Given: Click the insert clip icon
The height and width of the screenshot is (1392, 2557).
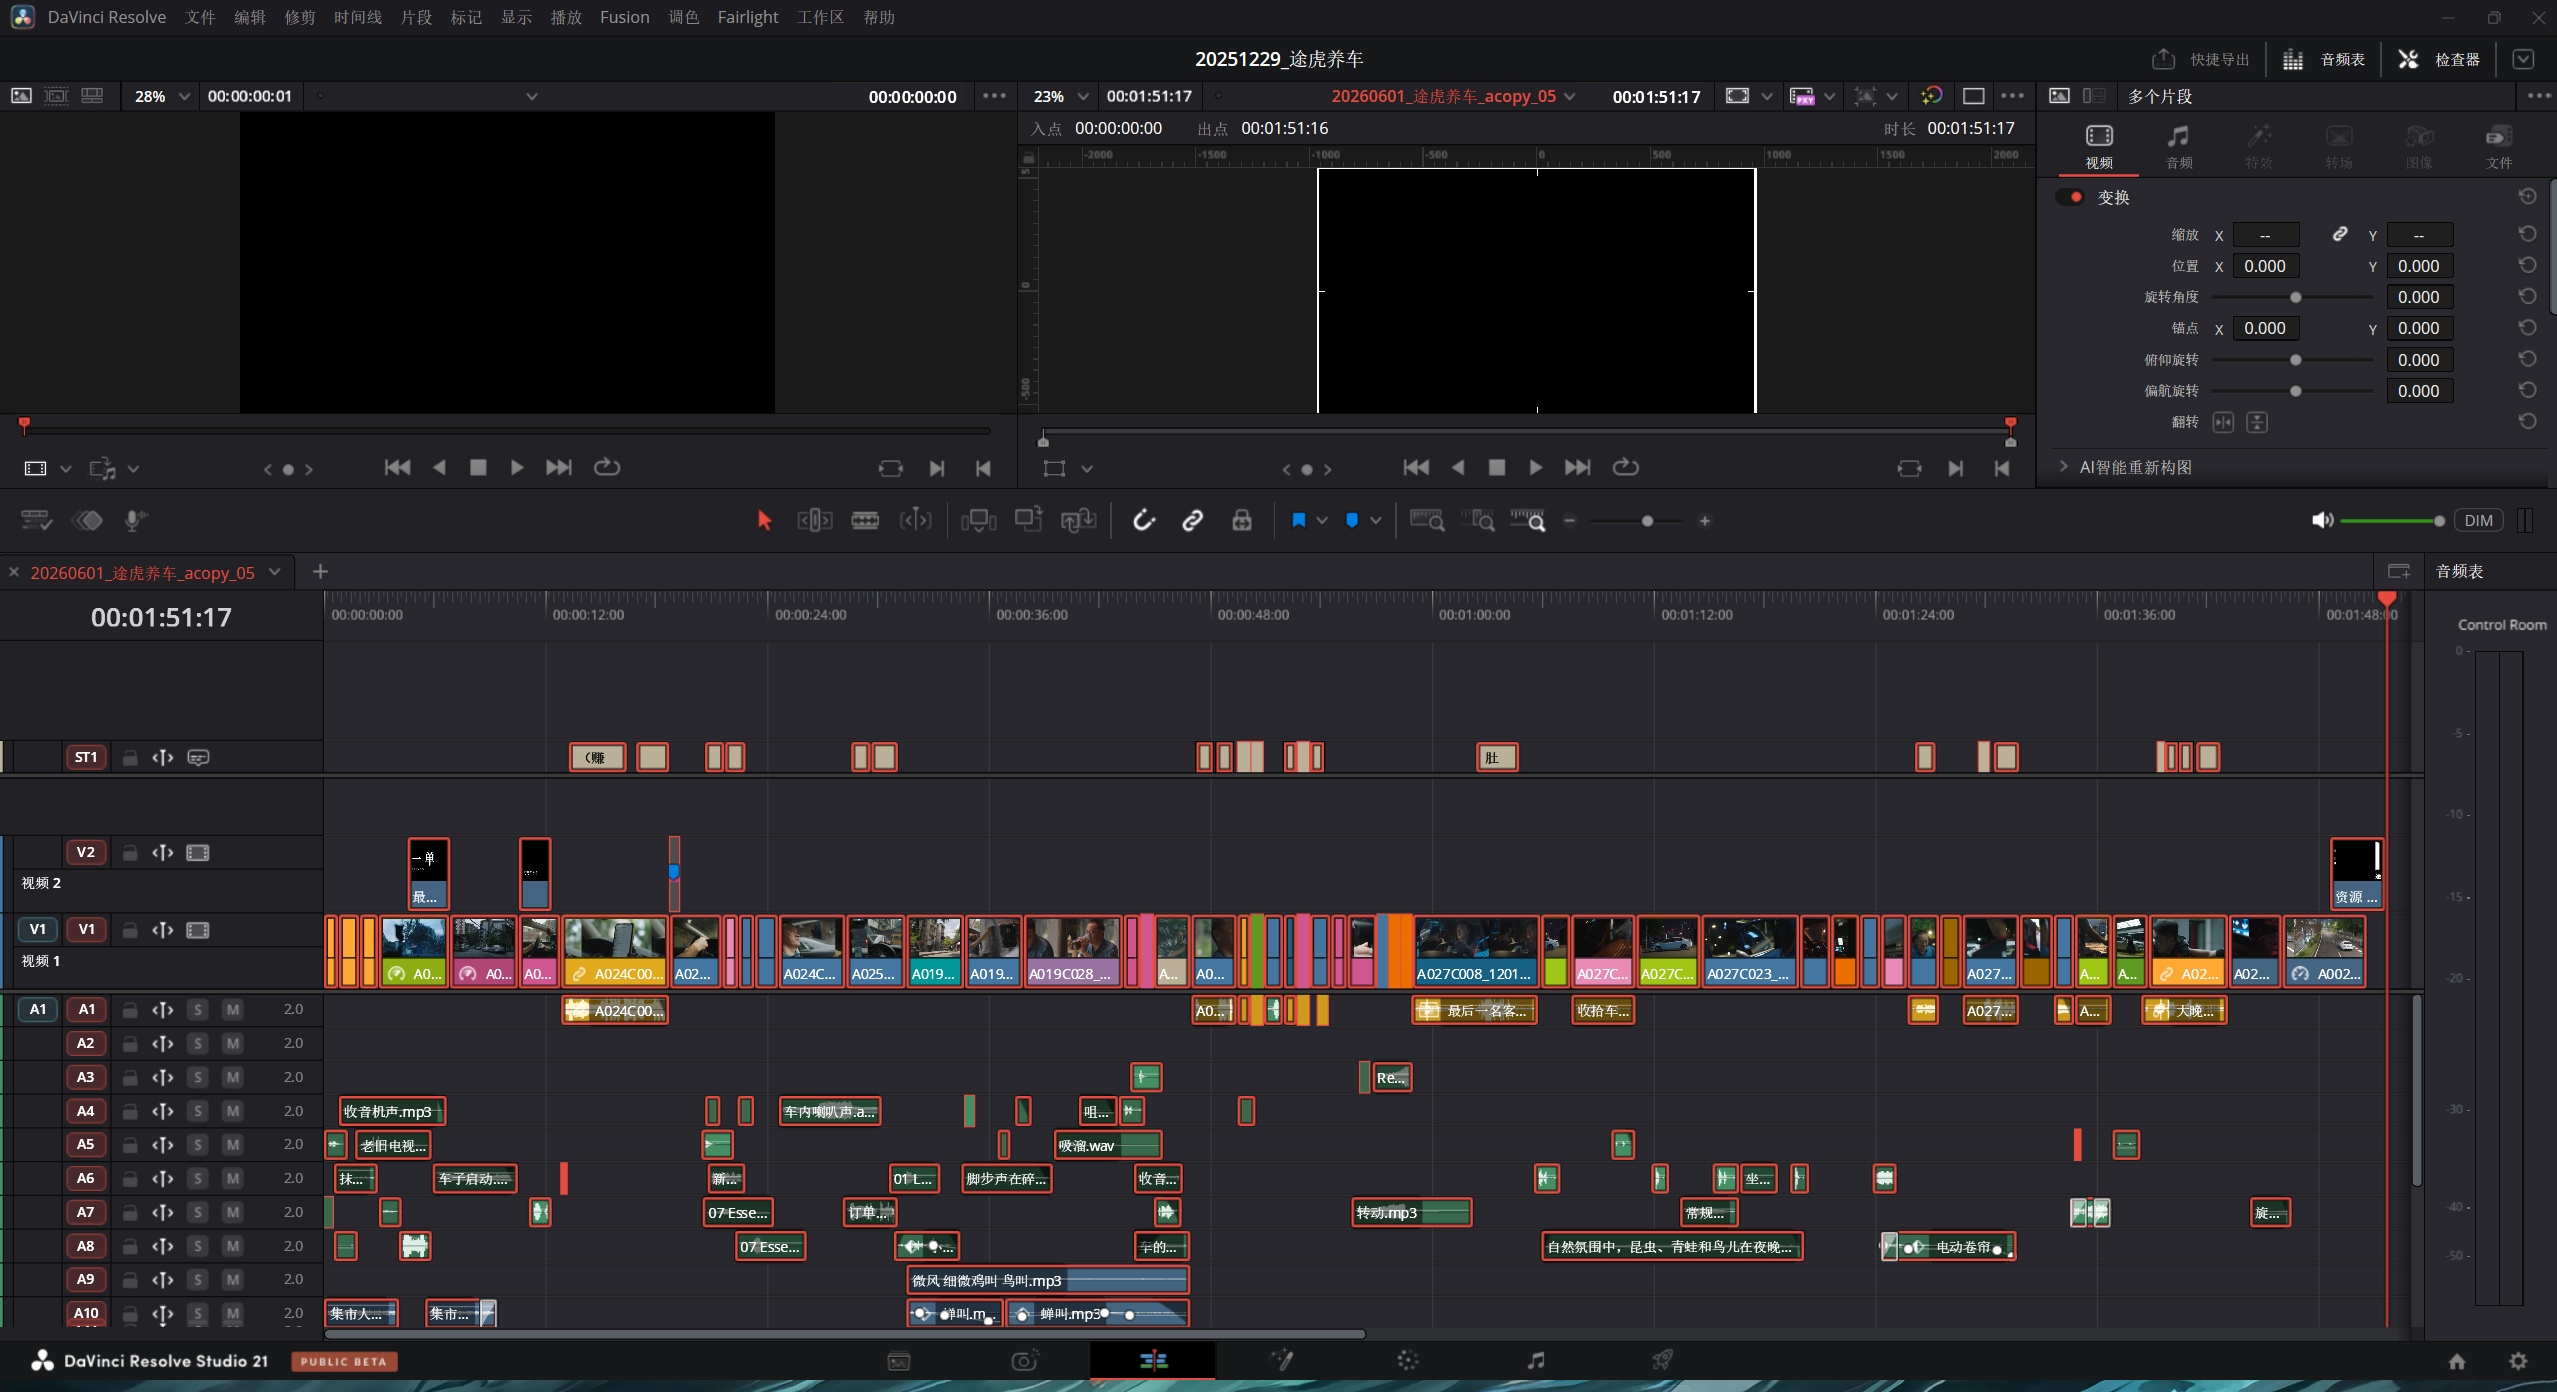Looking at the screenshot, I should tap(978, 520).
